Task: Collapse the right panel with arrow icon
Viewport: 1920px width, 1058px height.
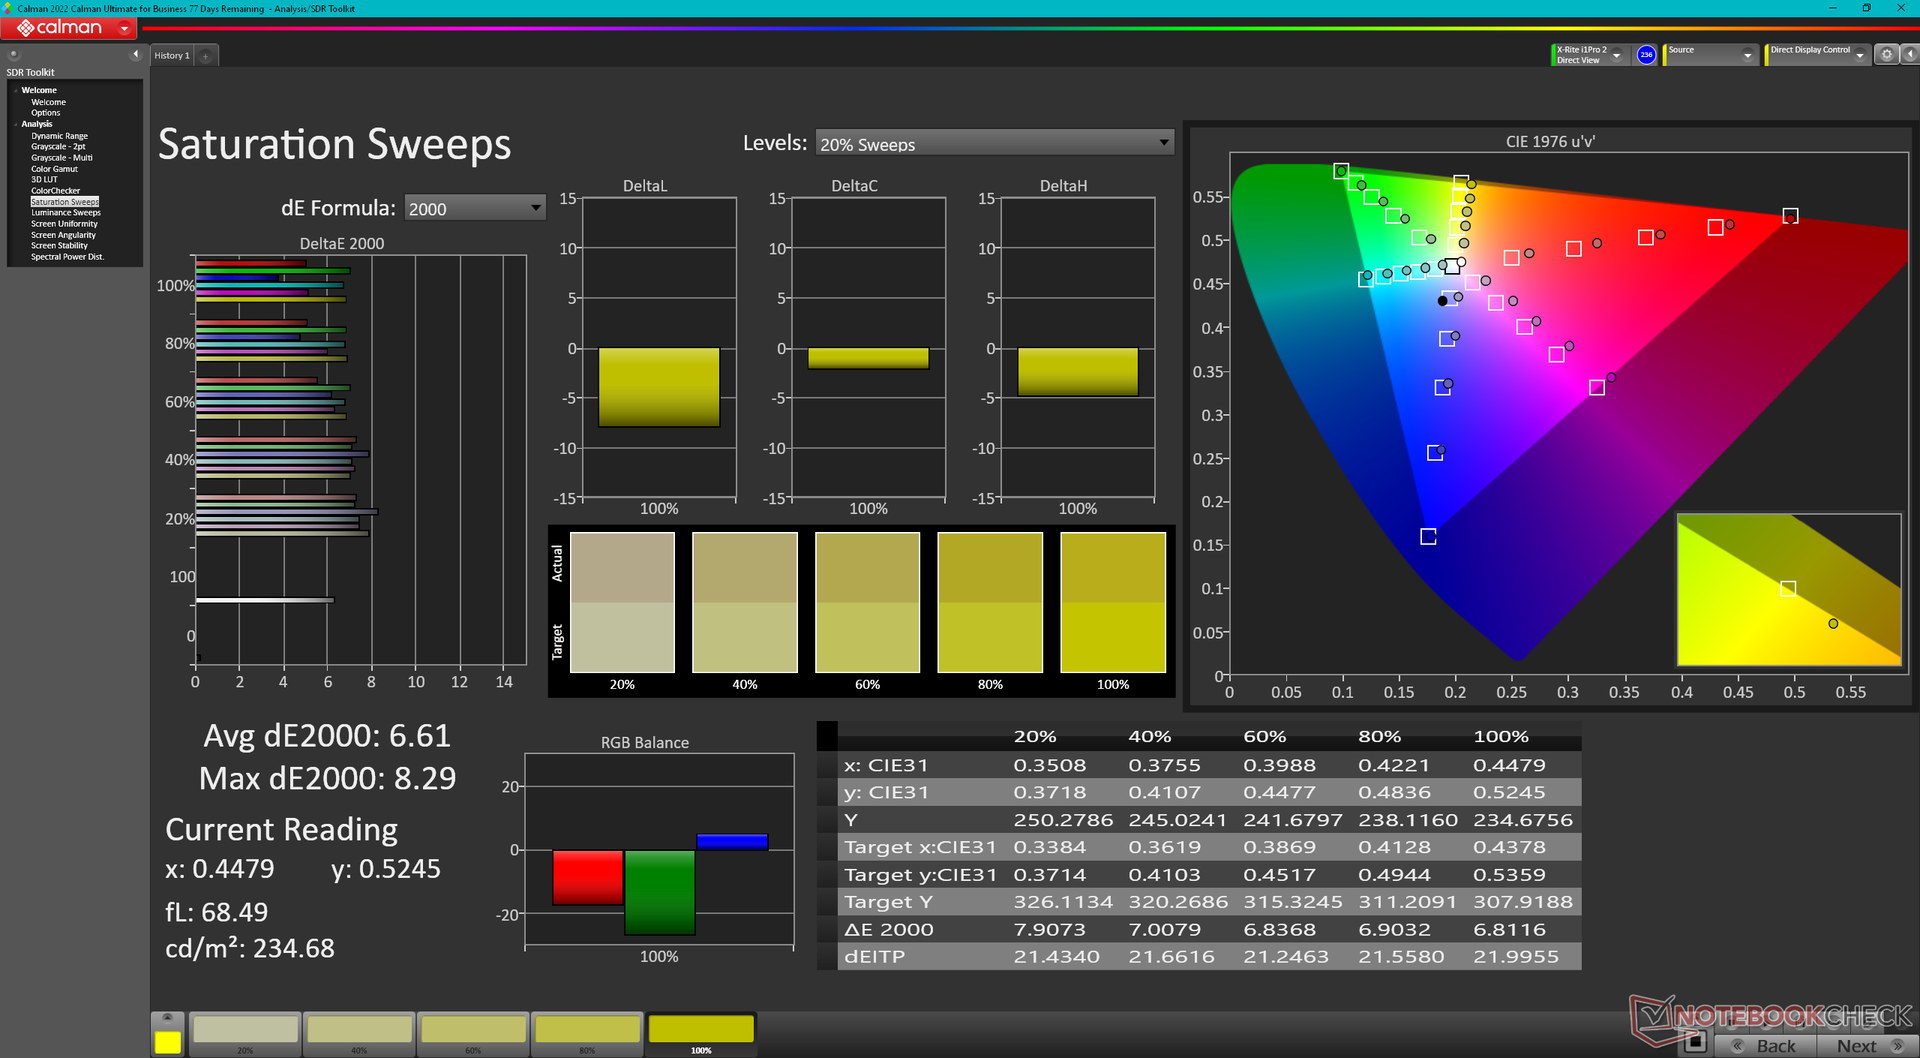Action: click(1909, 55)
